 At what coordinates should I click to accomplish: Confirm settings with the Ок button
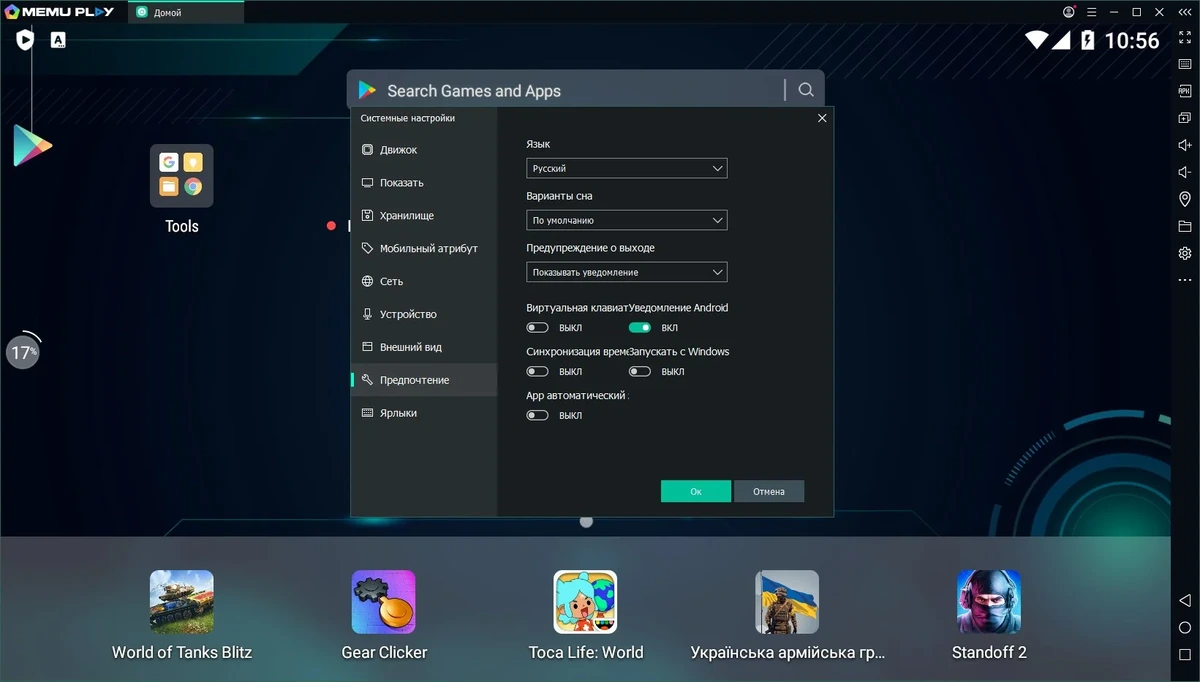696,491
